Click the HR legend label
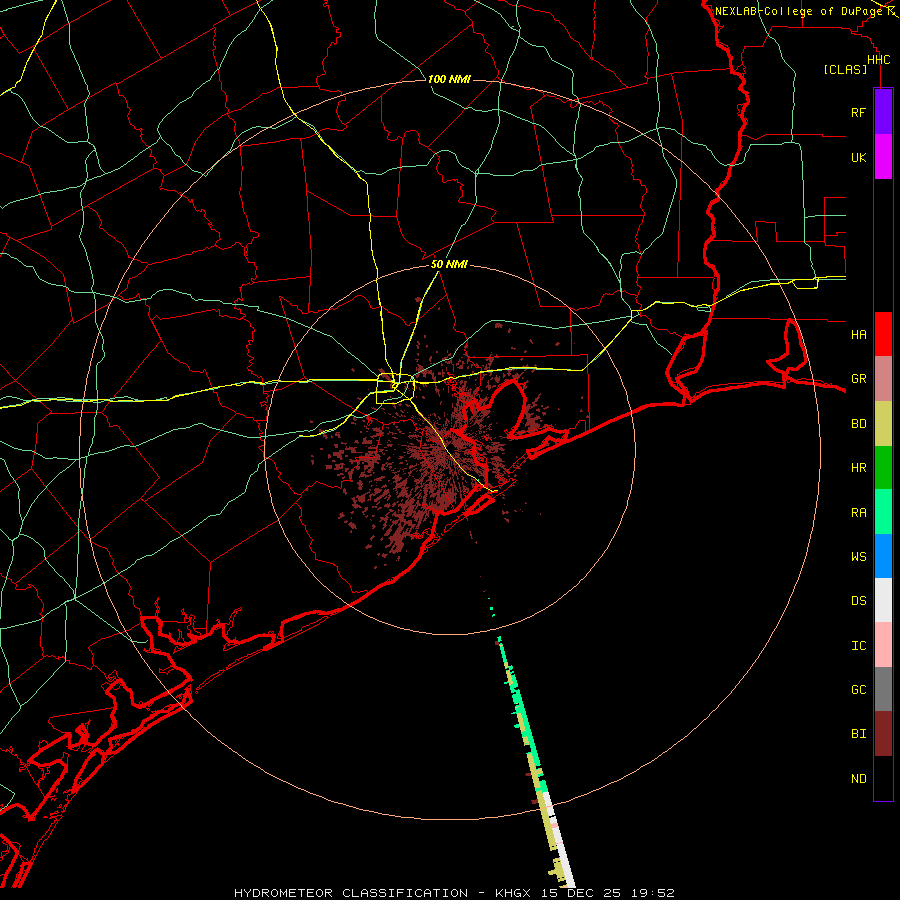The width and height of the screenshot is (900, 900). pyautogui.click(x=858, y=468)
